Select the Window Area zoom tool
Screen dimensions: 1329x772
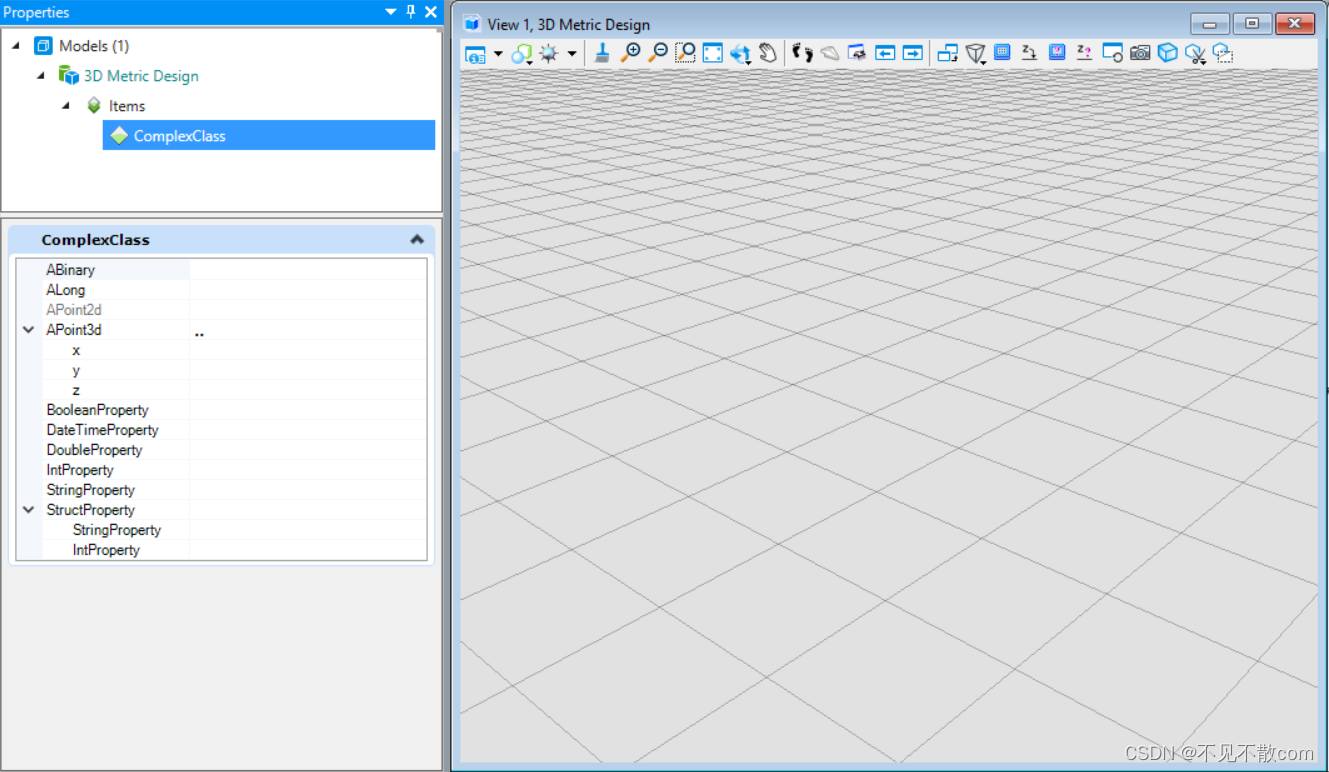[685, 53]
